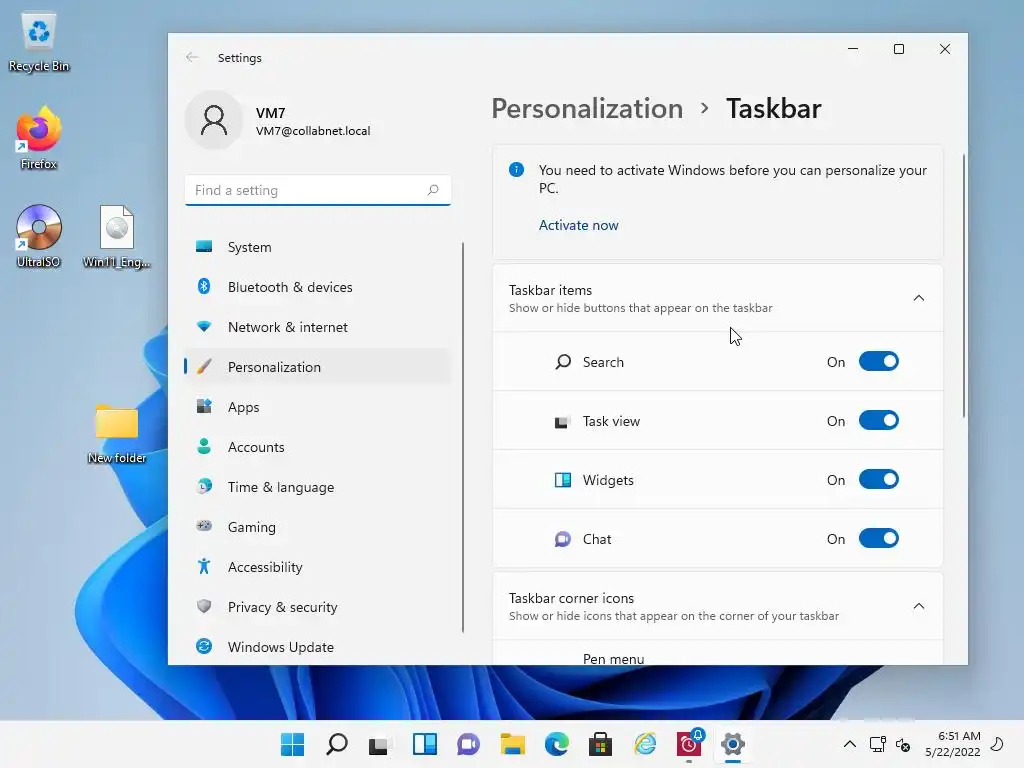Click the back arrow in Settings

[192, 57]
